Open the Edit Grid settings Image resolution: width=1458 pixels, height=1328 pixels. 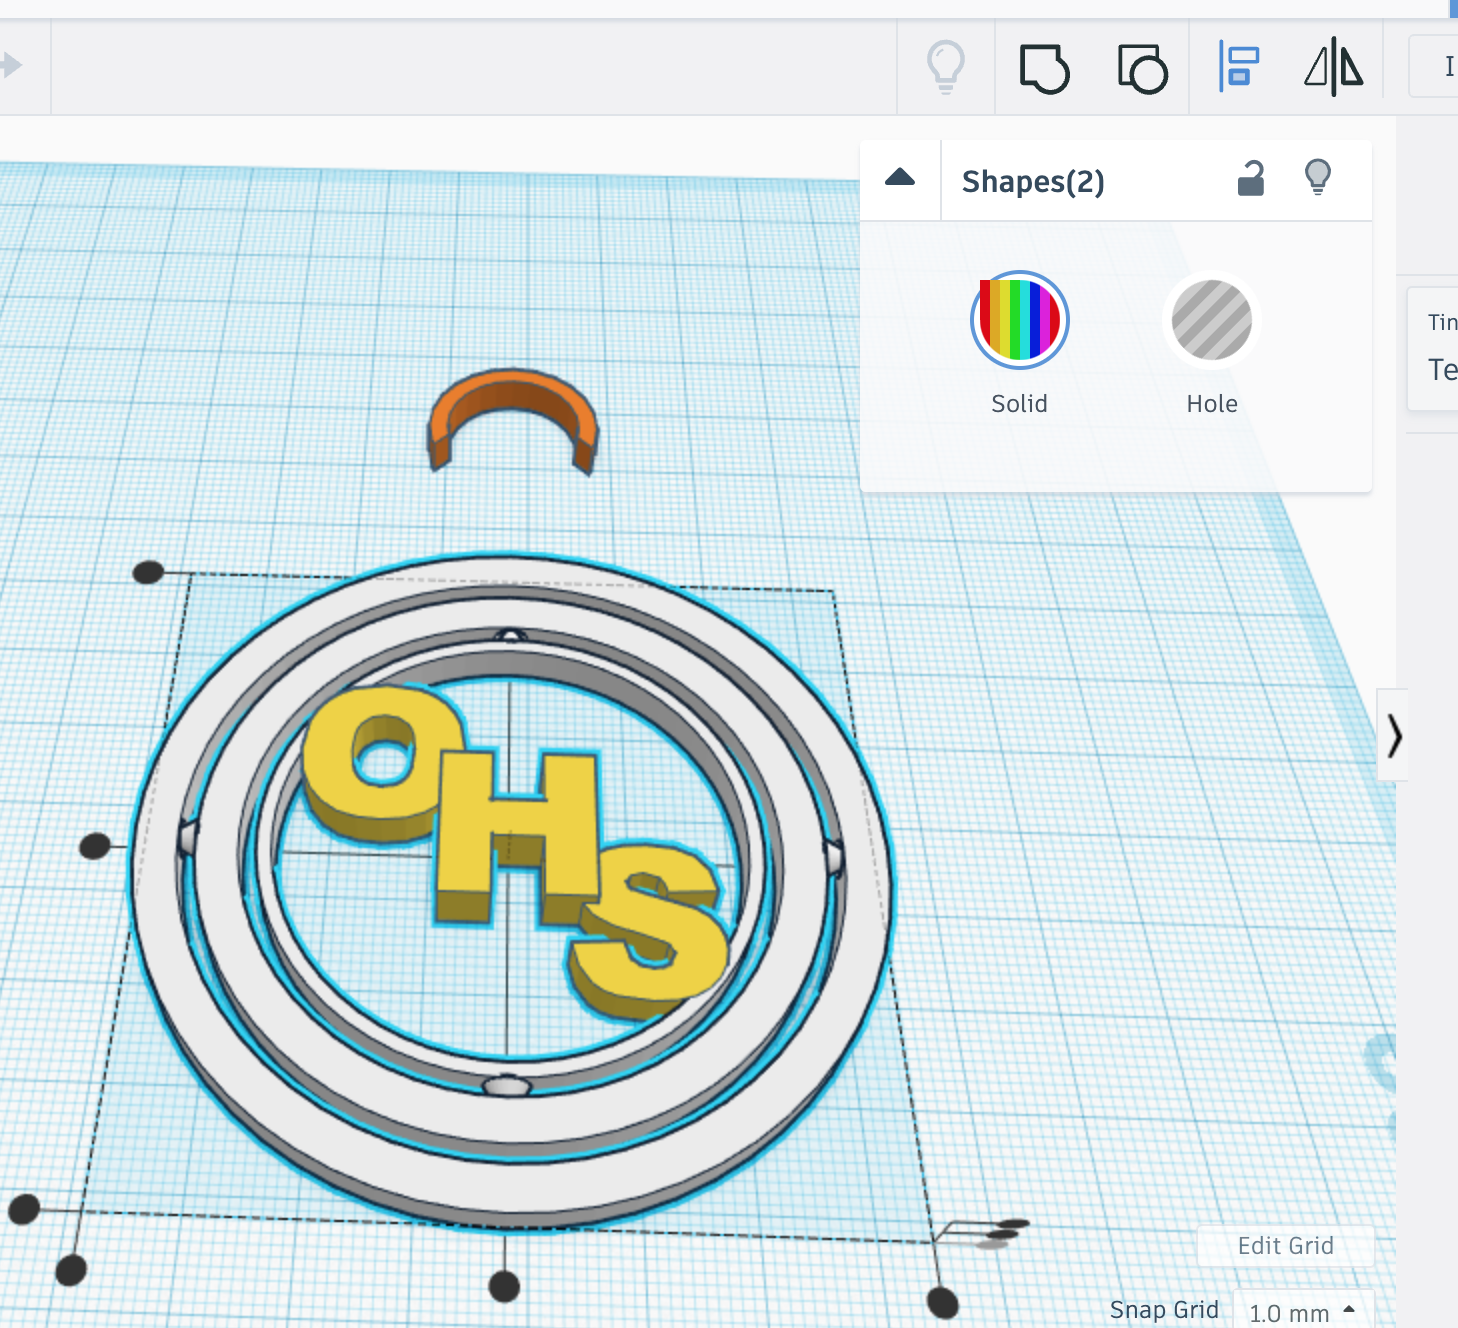click(x=1285, y=1246)
